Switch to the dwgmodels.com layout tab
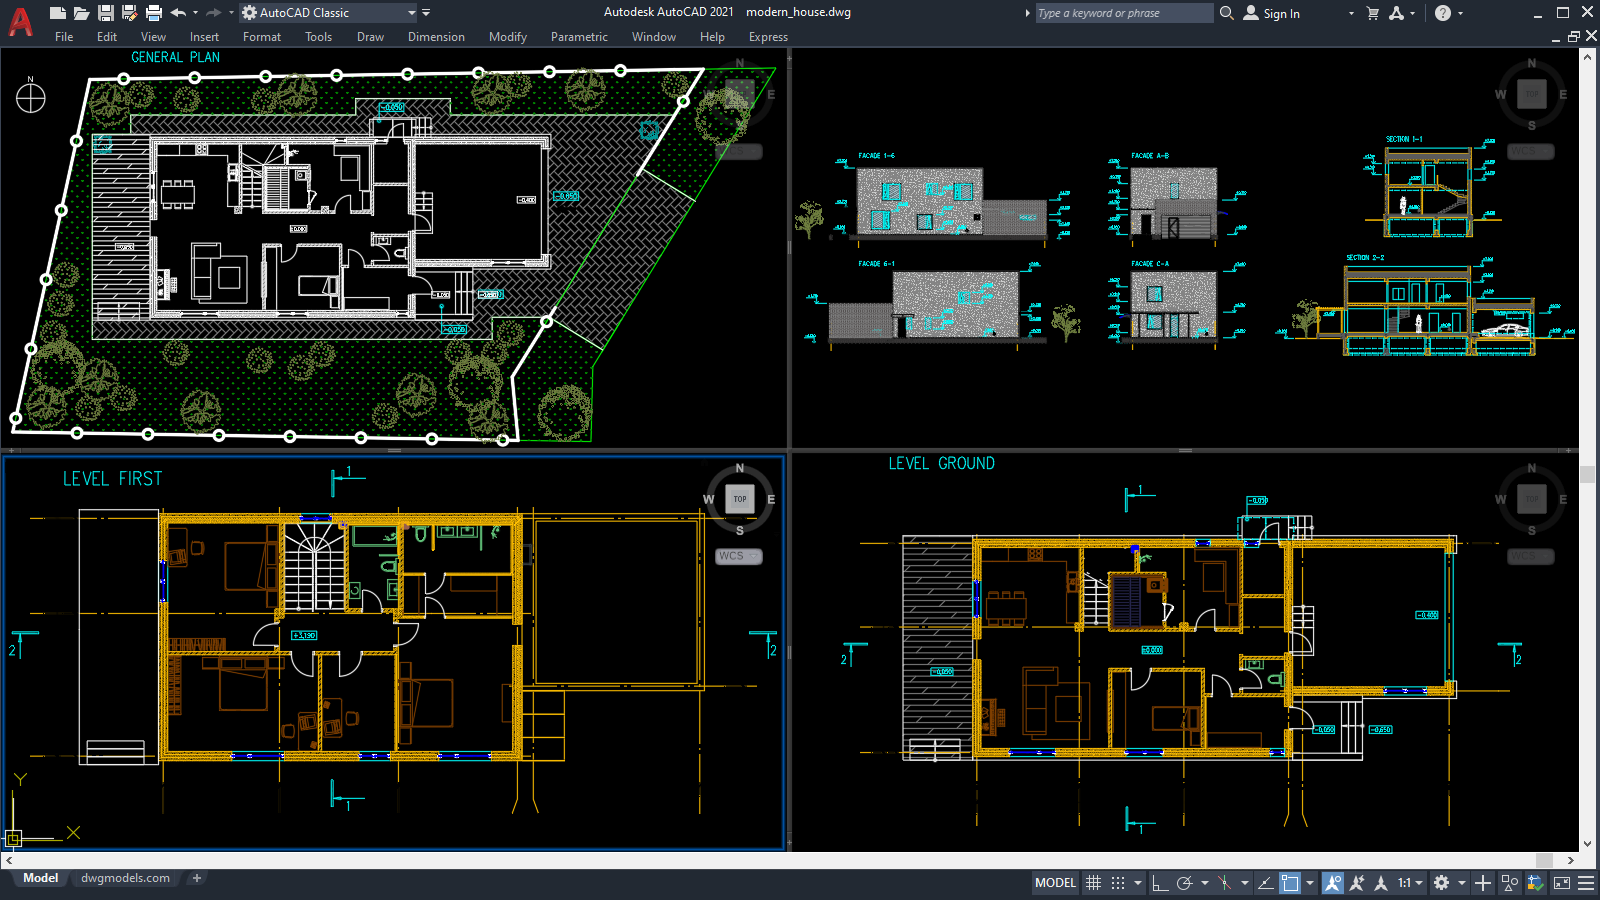Viewport: 1600px width, 900px height. (123, 878)
